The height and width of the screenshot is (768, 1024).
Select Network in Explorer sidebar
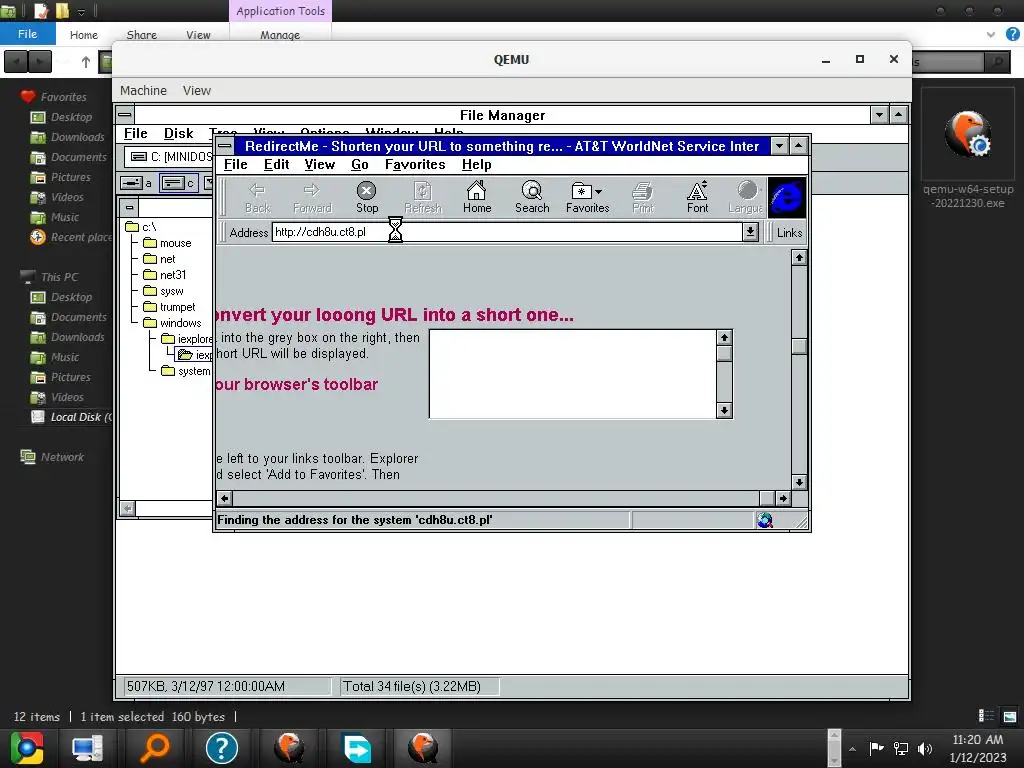[52, 457]
